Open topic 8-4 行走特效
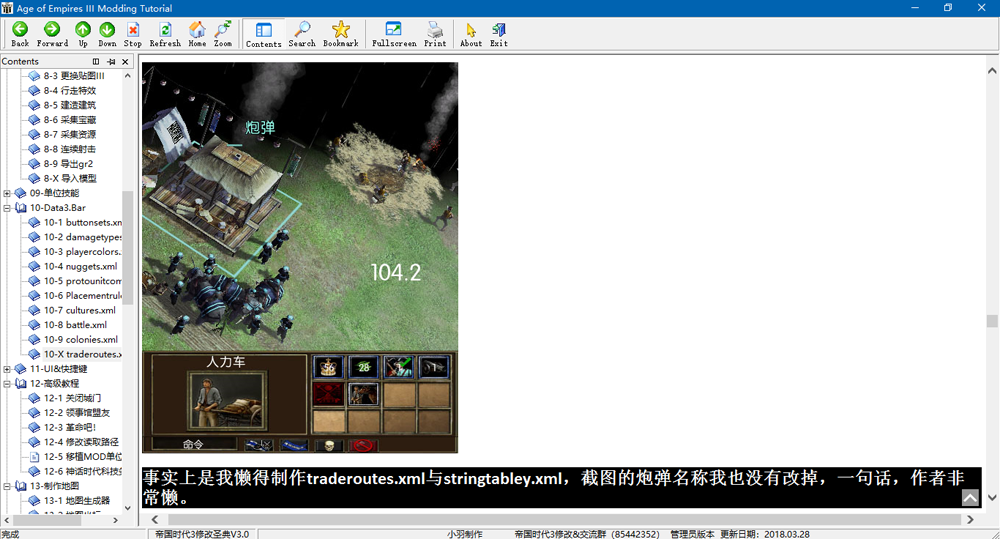This screenshot has height=539, width=1000. coord(70,91)
